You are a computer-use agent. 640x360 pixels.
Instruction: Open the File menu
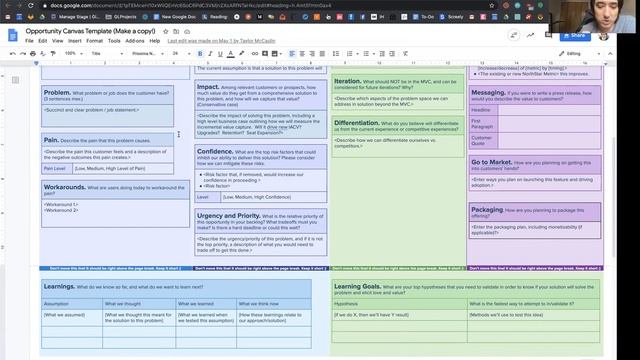[29, 41]
